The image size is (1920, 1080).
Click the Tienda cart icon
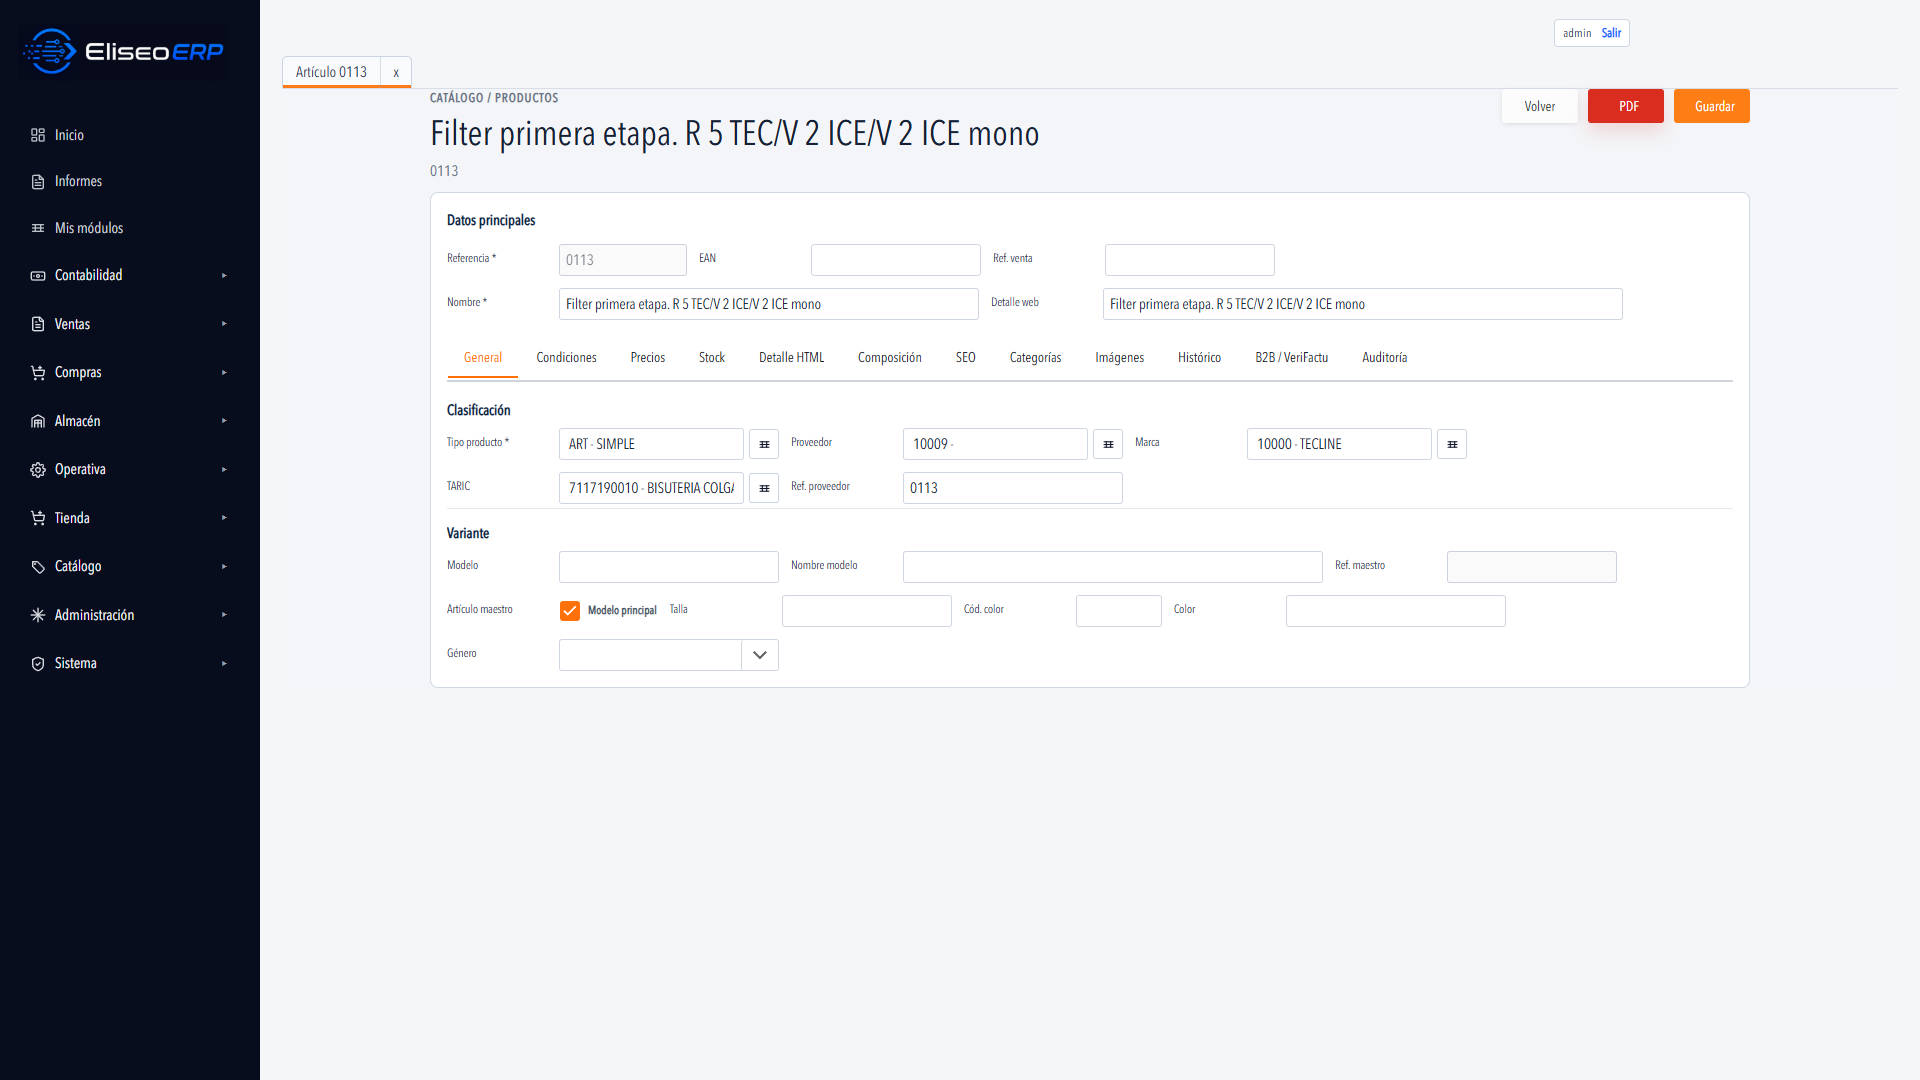tap(38, 518)
